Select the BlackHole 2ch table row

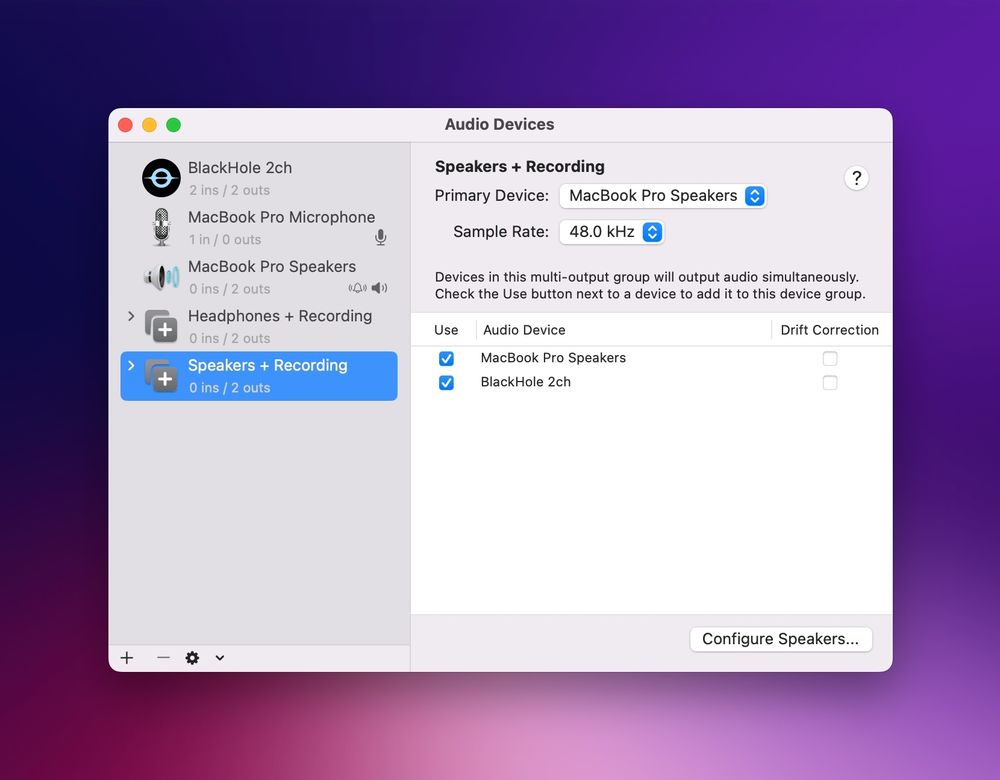651,383
